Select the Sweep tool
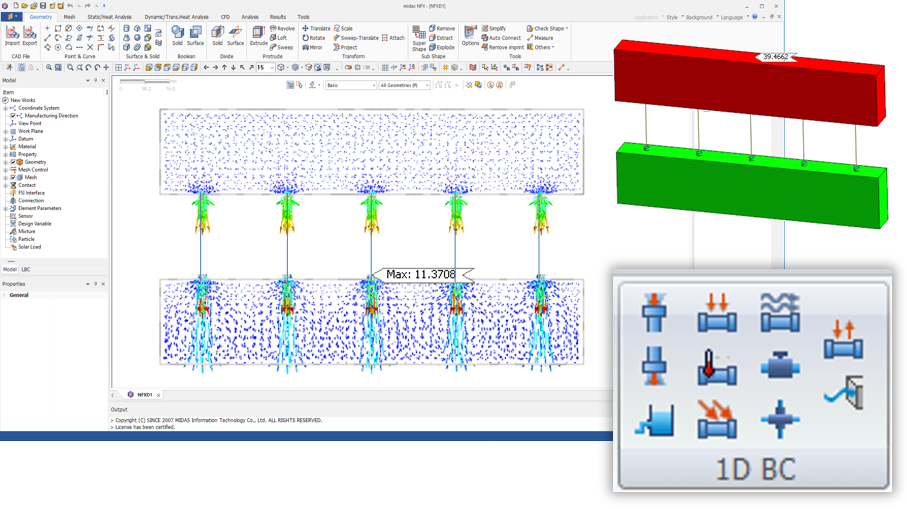Screen dimensions: 907x509 pyautogui.click(x=281, y=47)
